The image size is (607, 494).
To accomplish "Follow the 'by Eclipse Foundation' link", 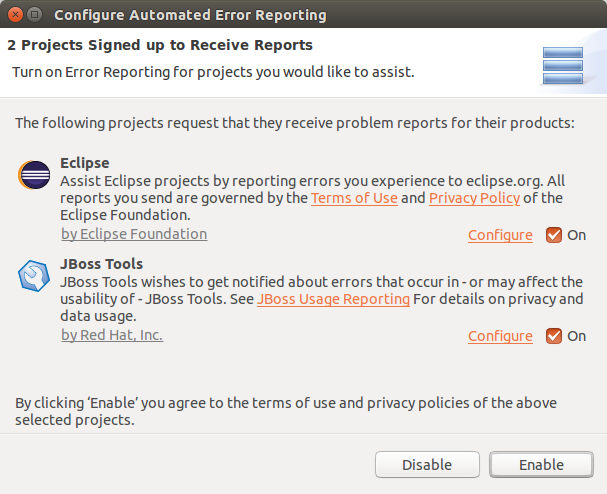I will pos(134,234).
